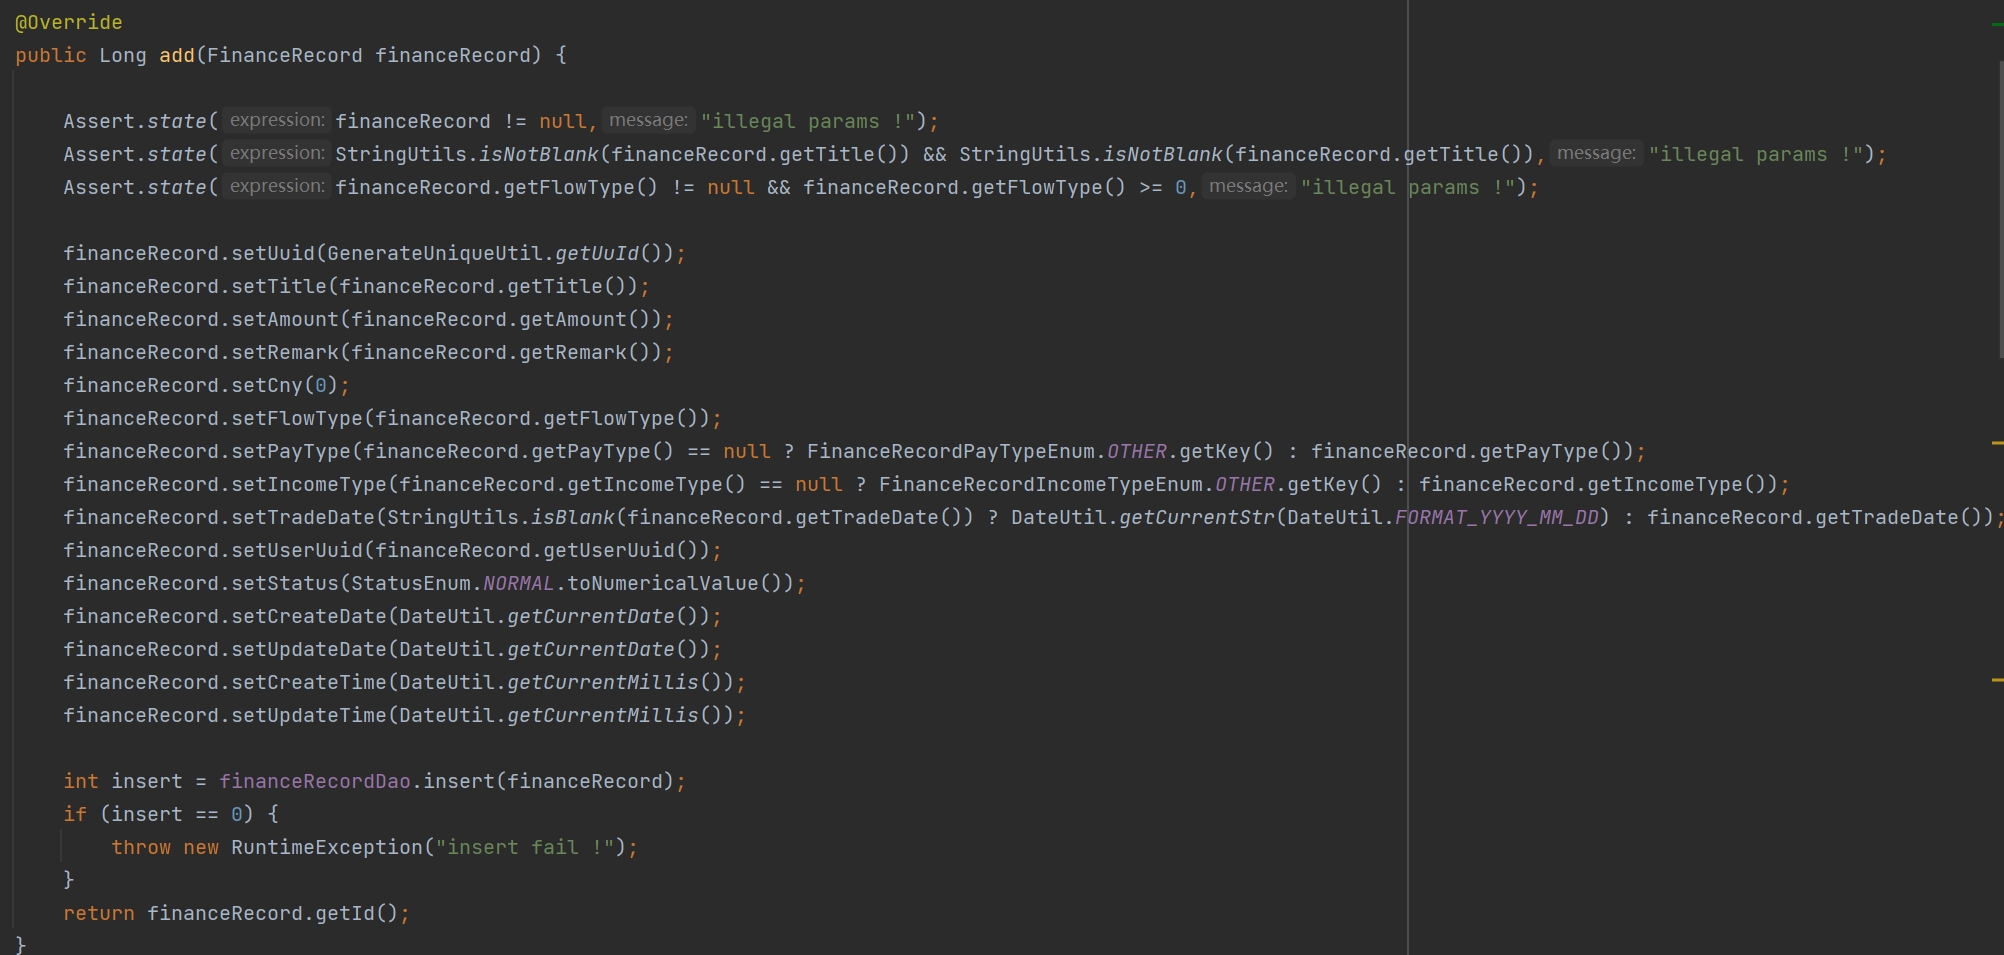This screenshot has width=2004, height=955.
Task: Click the setCreateDate method call
Action: (309, 616)
